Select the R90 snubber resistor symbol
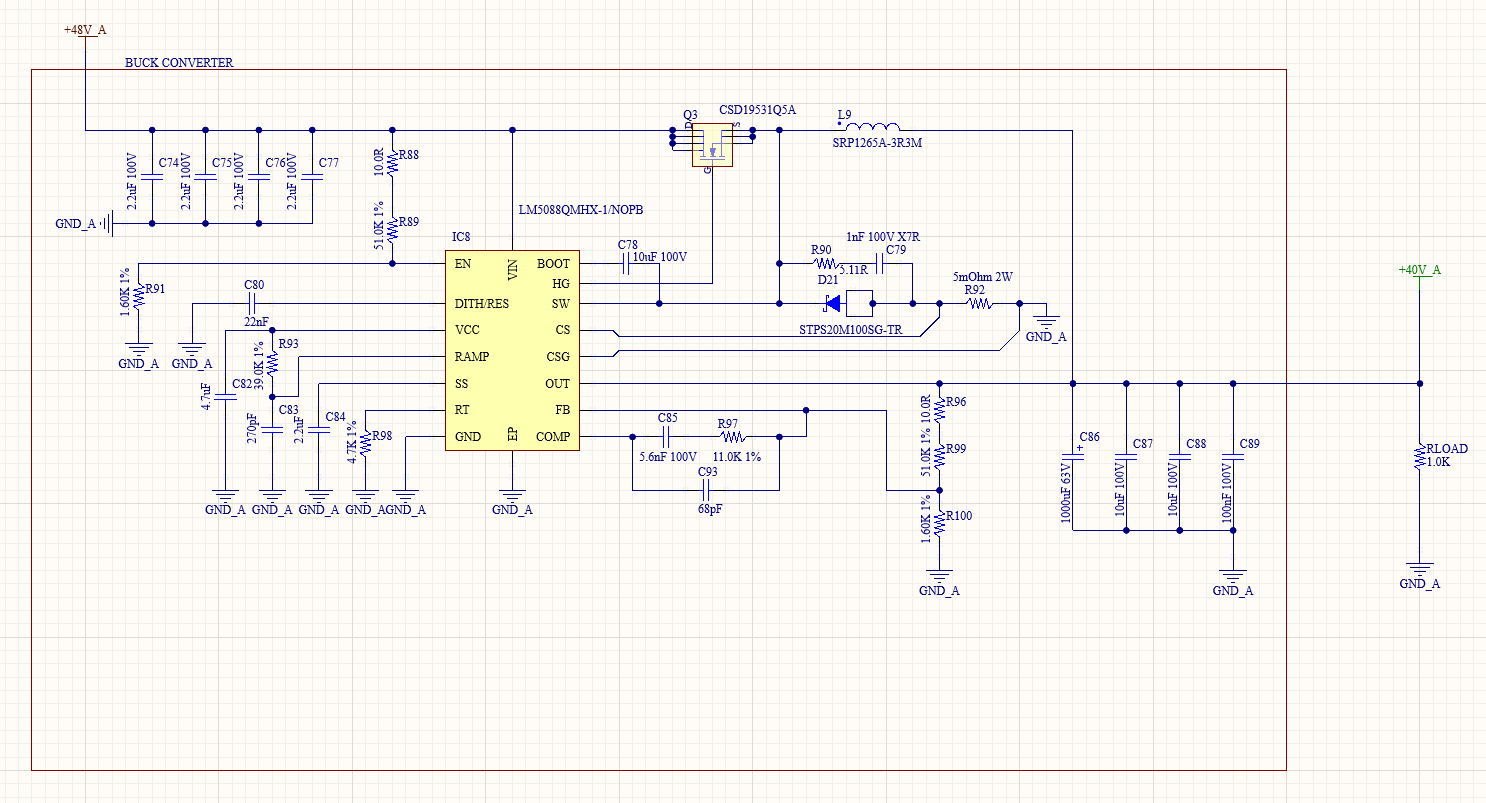 (x=826, y=264)
